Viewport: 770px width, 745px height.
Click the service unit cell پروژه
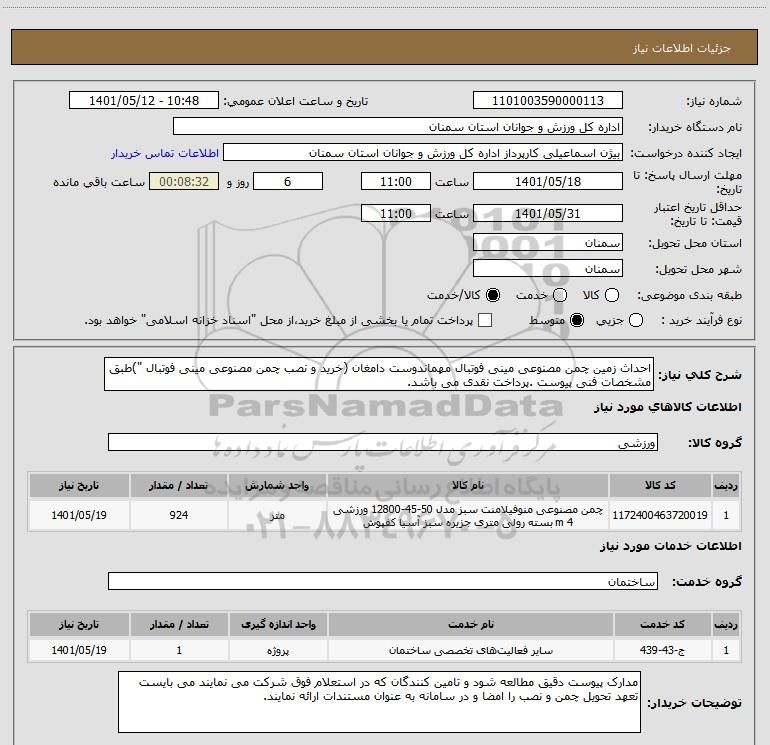[278, 650]
